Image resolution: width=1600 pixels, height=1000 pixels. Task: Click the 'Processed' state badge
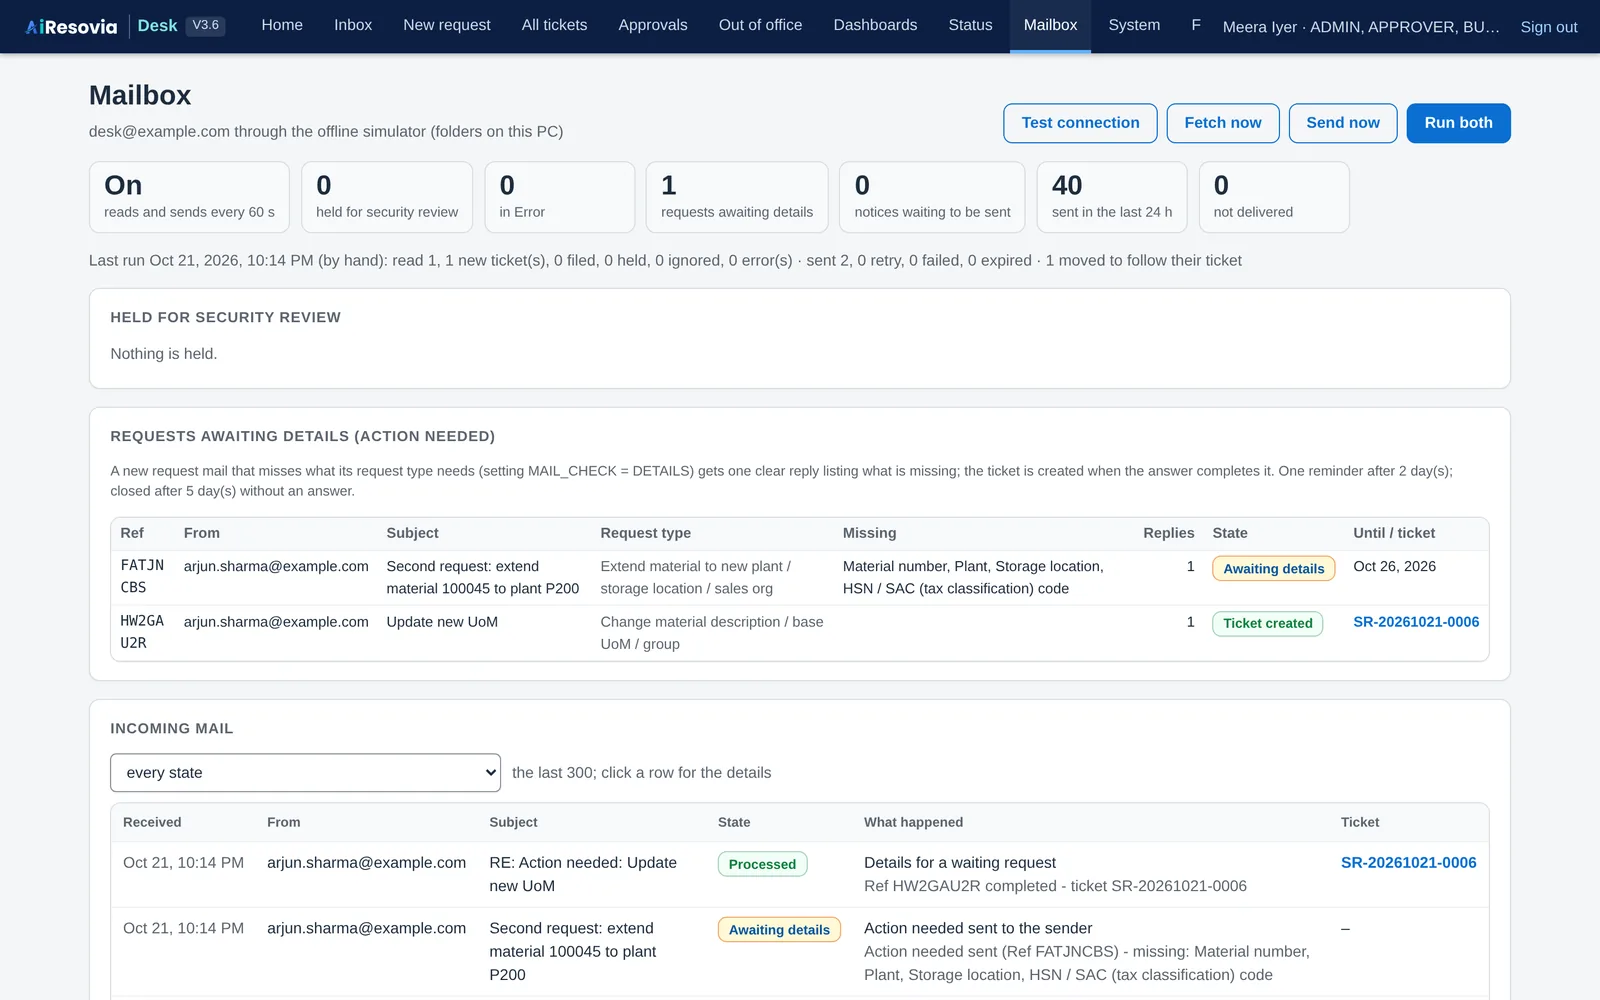click(763, 864)
